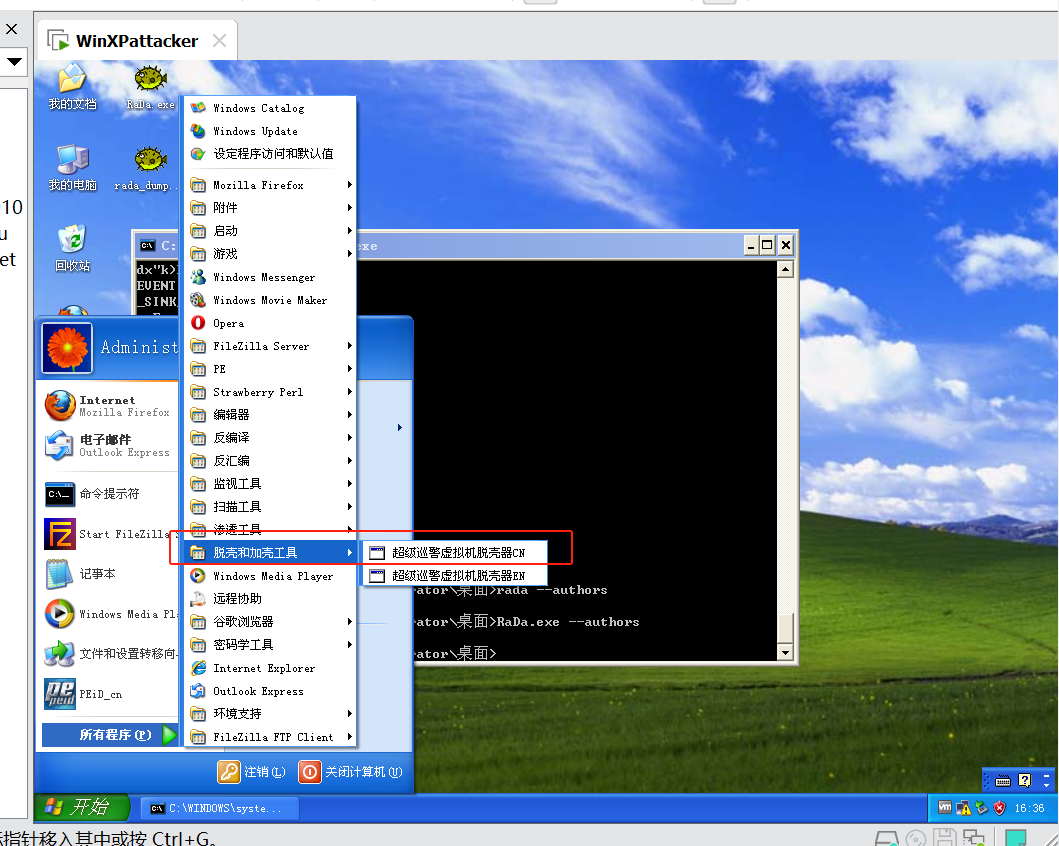Open the 反编译 folder entry
The image size is (1059, 846).
click(x=270, y=438)
